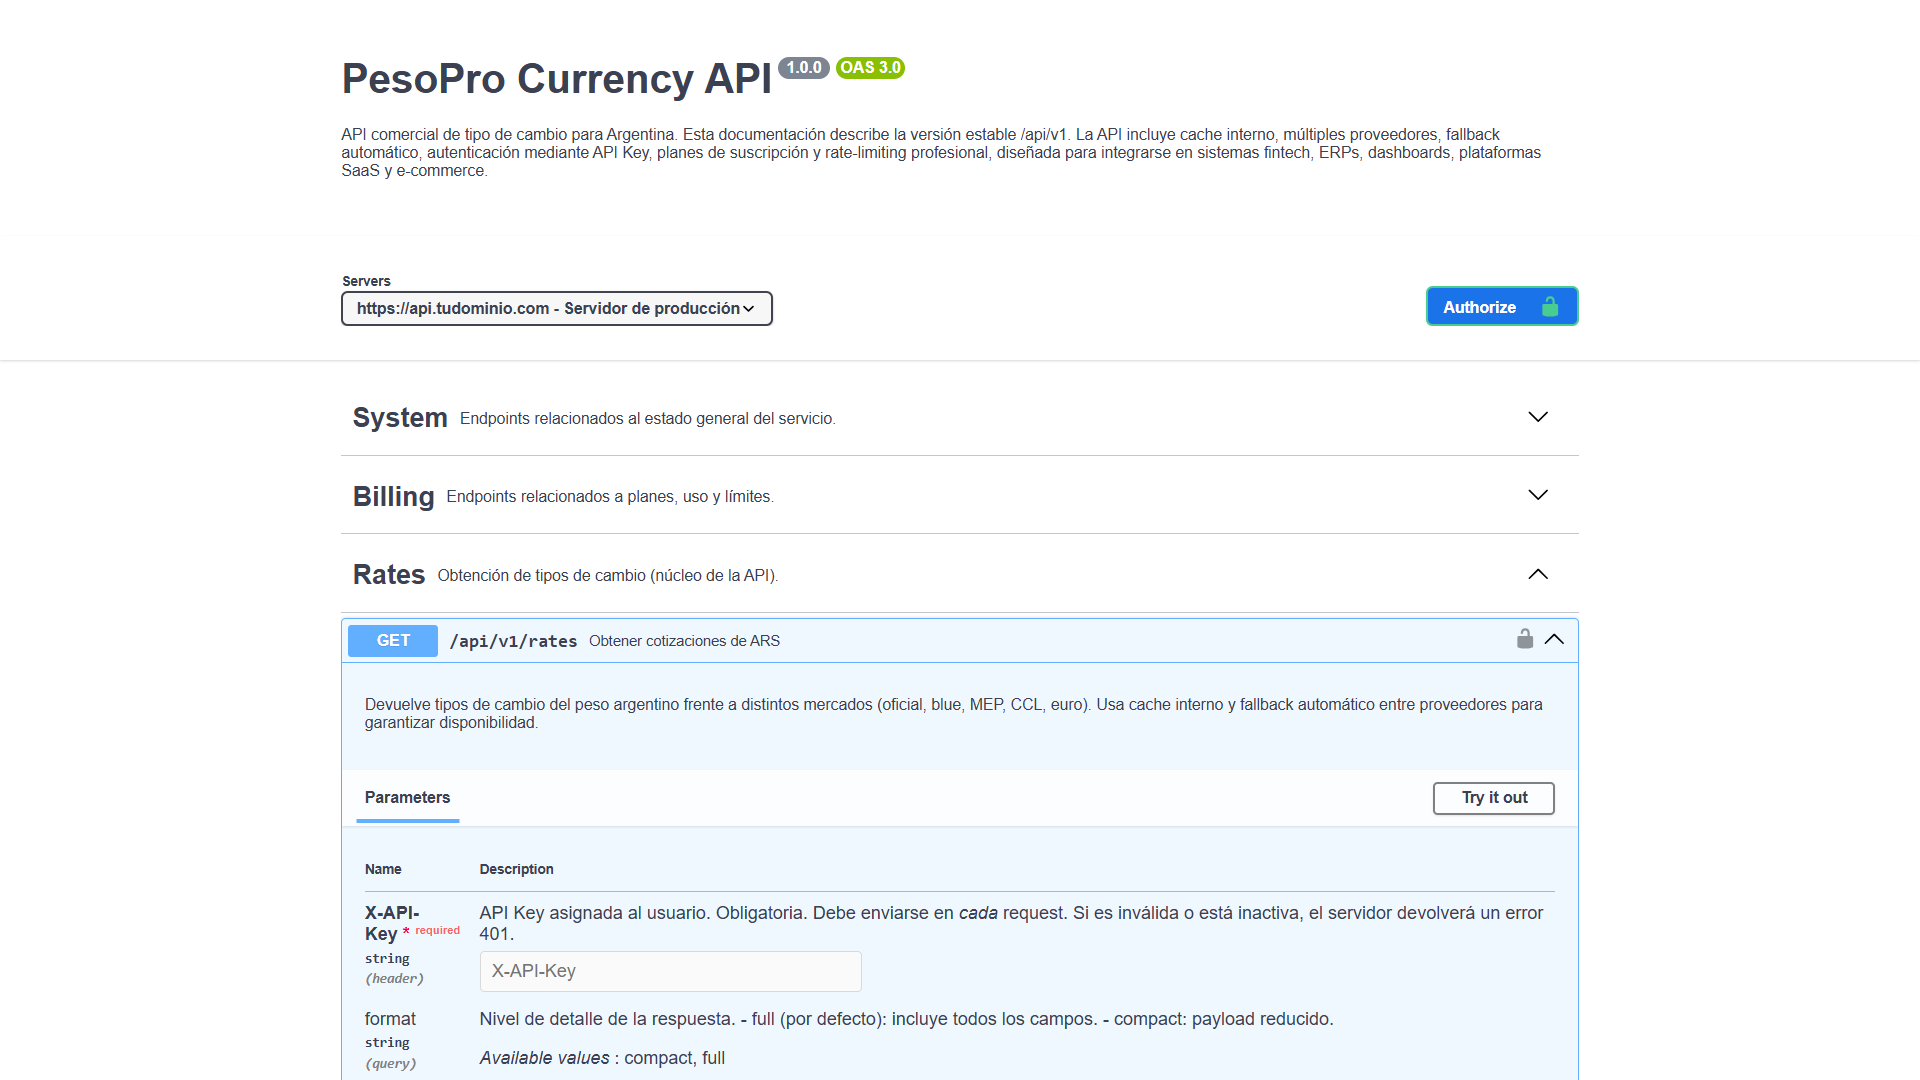Click the blue GET method badge

393,641
